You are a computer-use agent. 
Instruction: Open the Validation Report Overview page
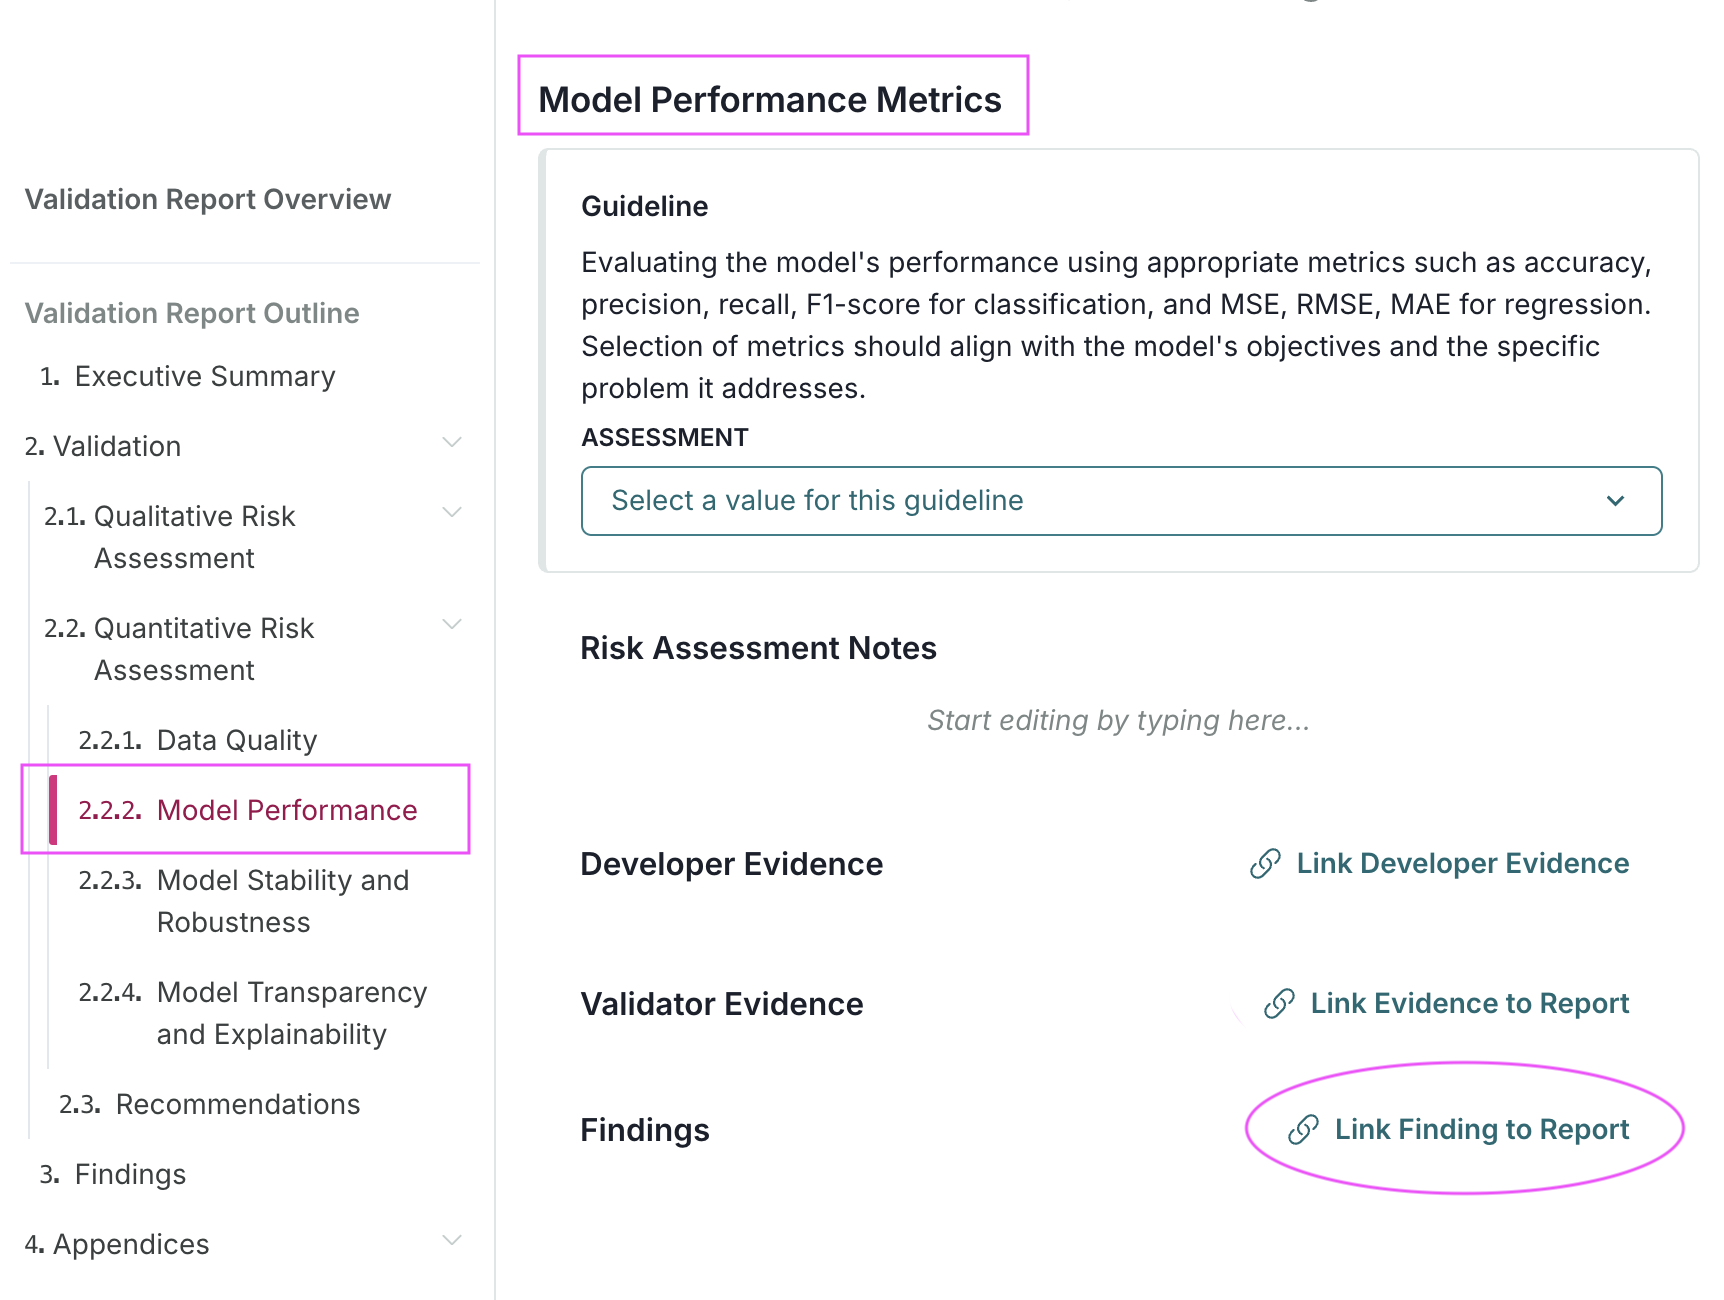(x=207, y=199)
